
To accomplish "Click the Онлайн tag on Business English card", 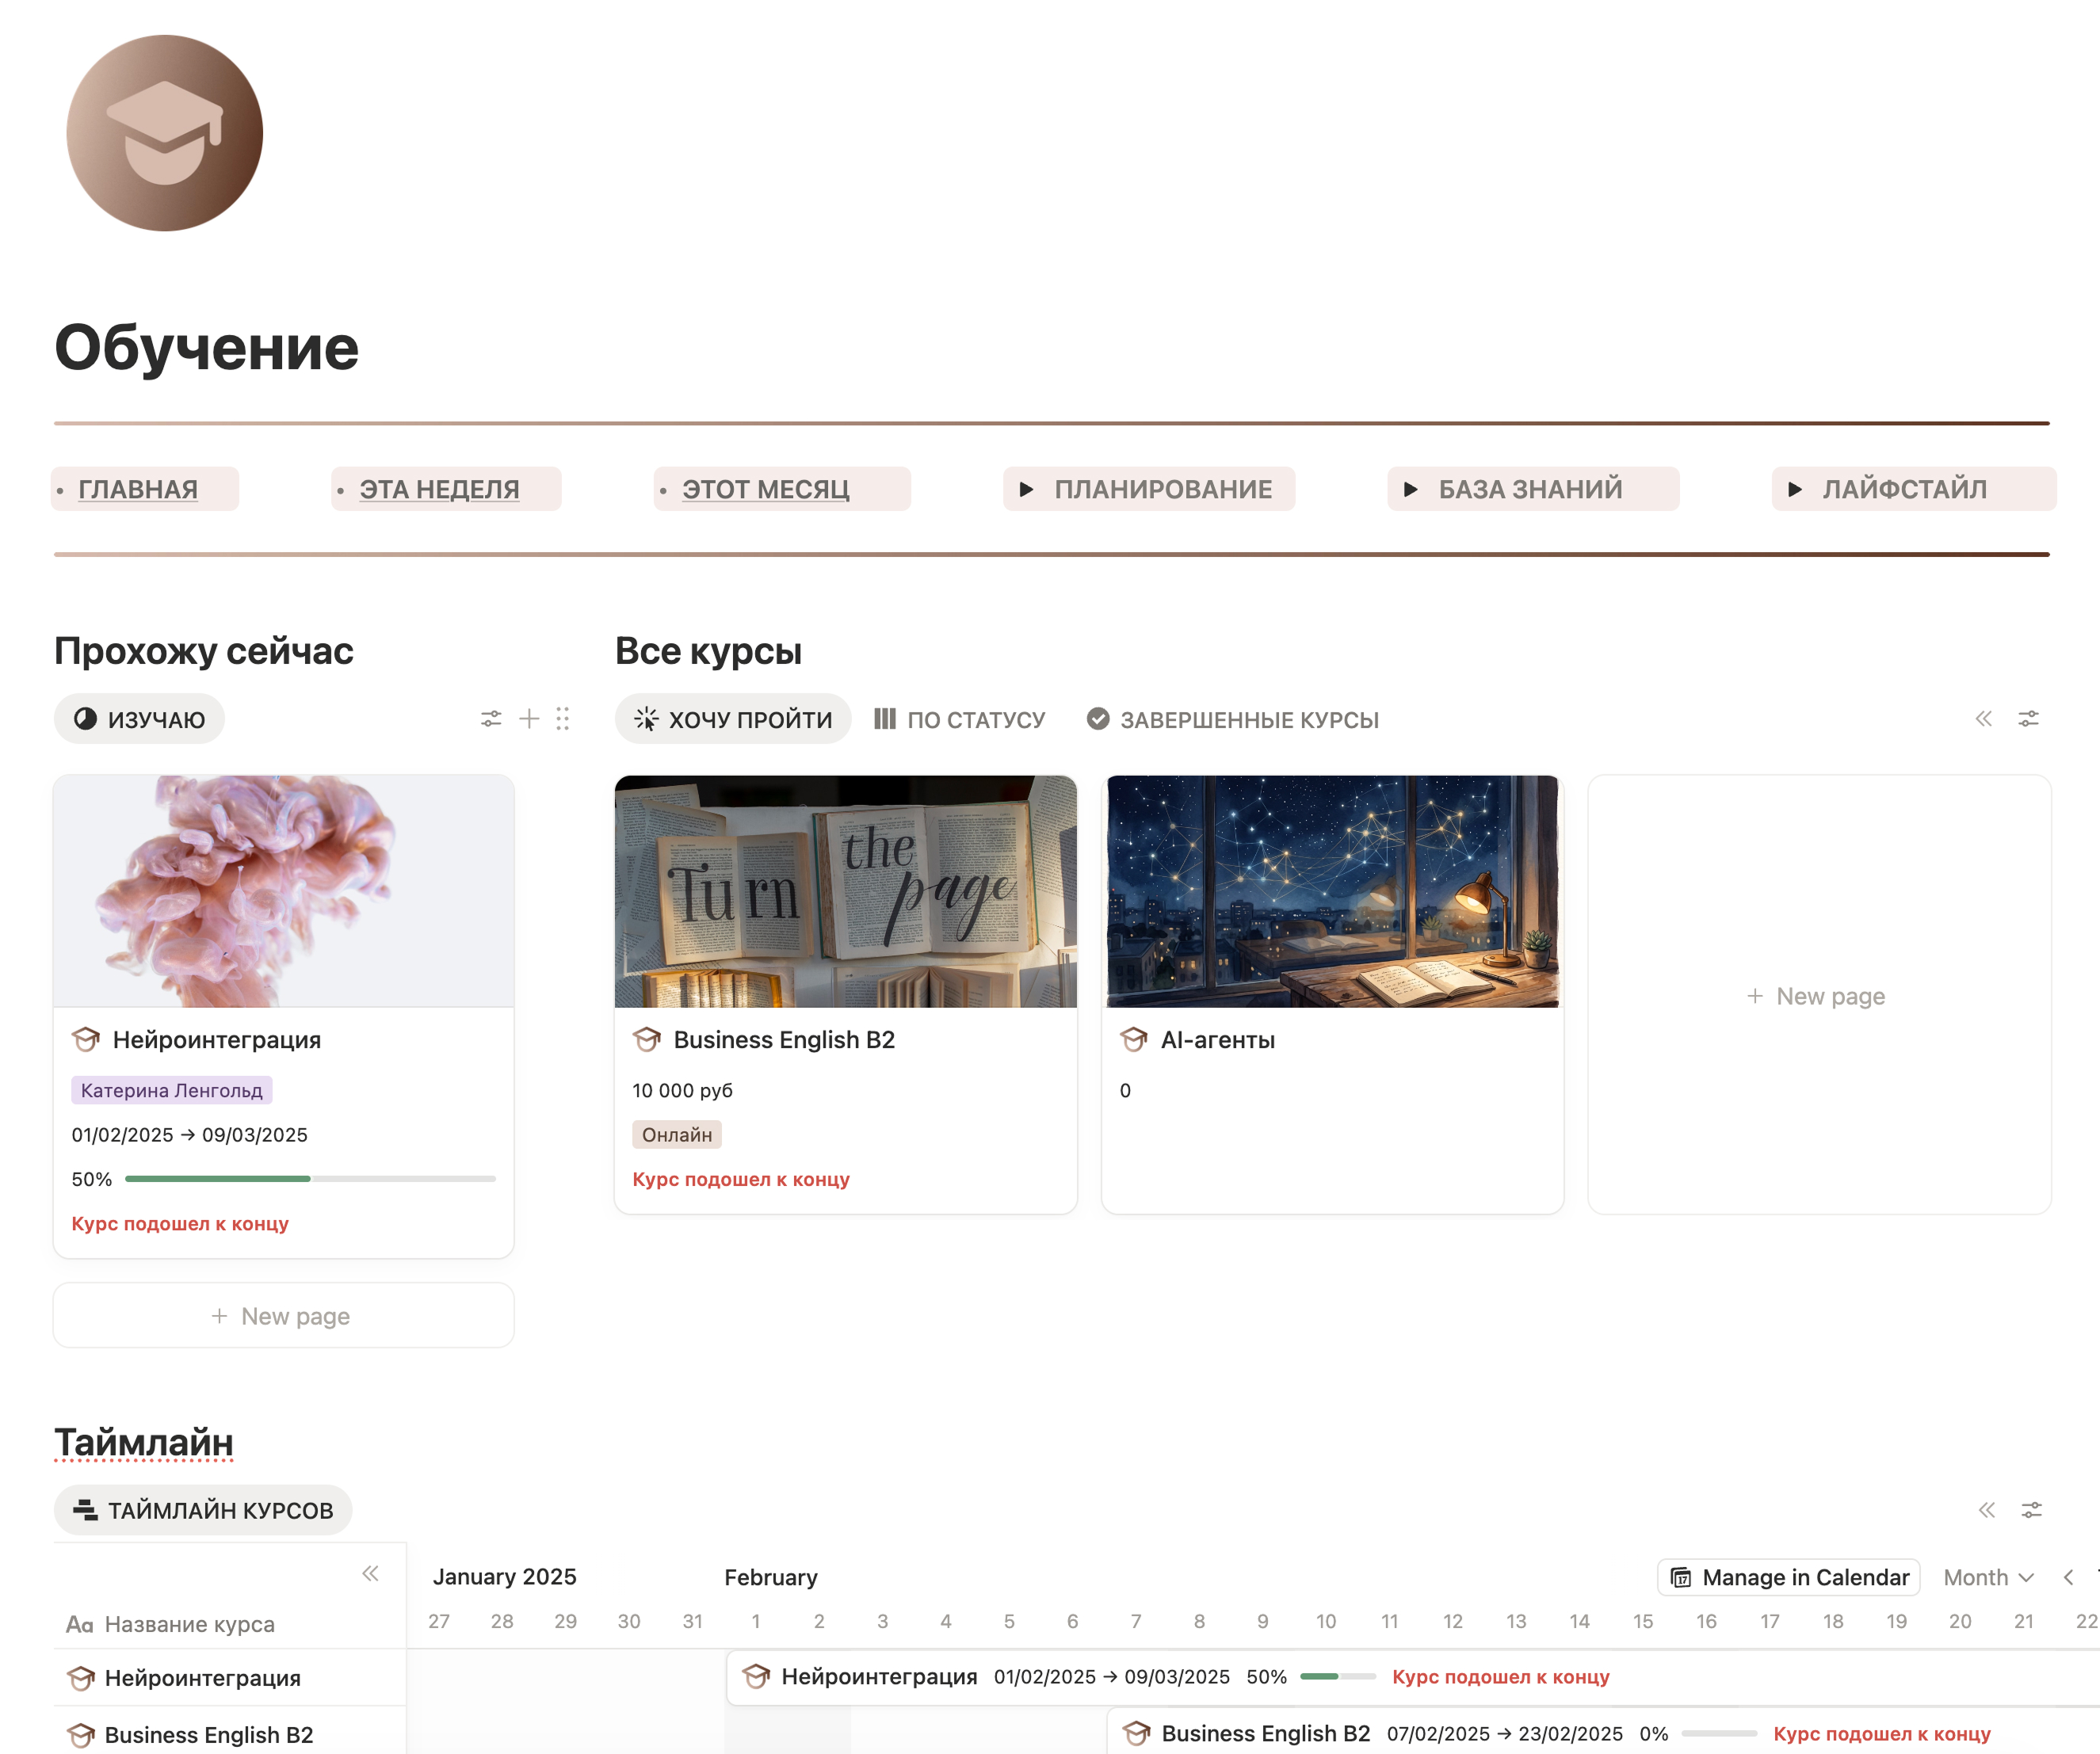I will coord(677,1134).
